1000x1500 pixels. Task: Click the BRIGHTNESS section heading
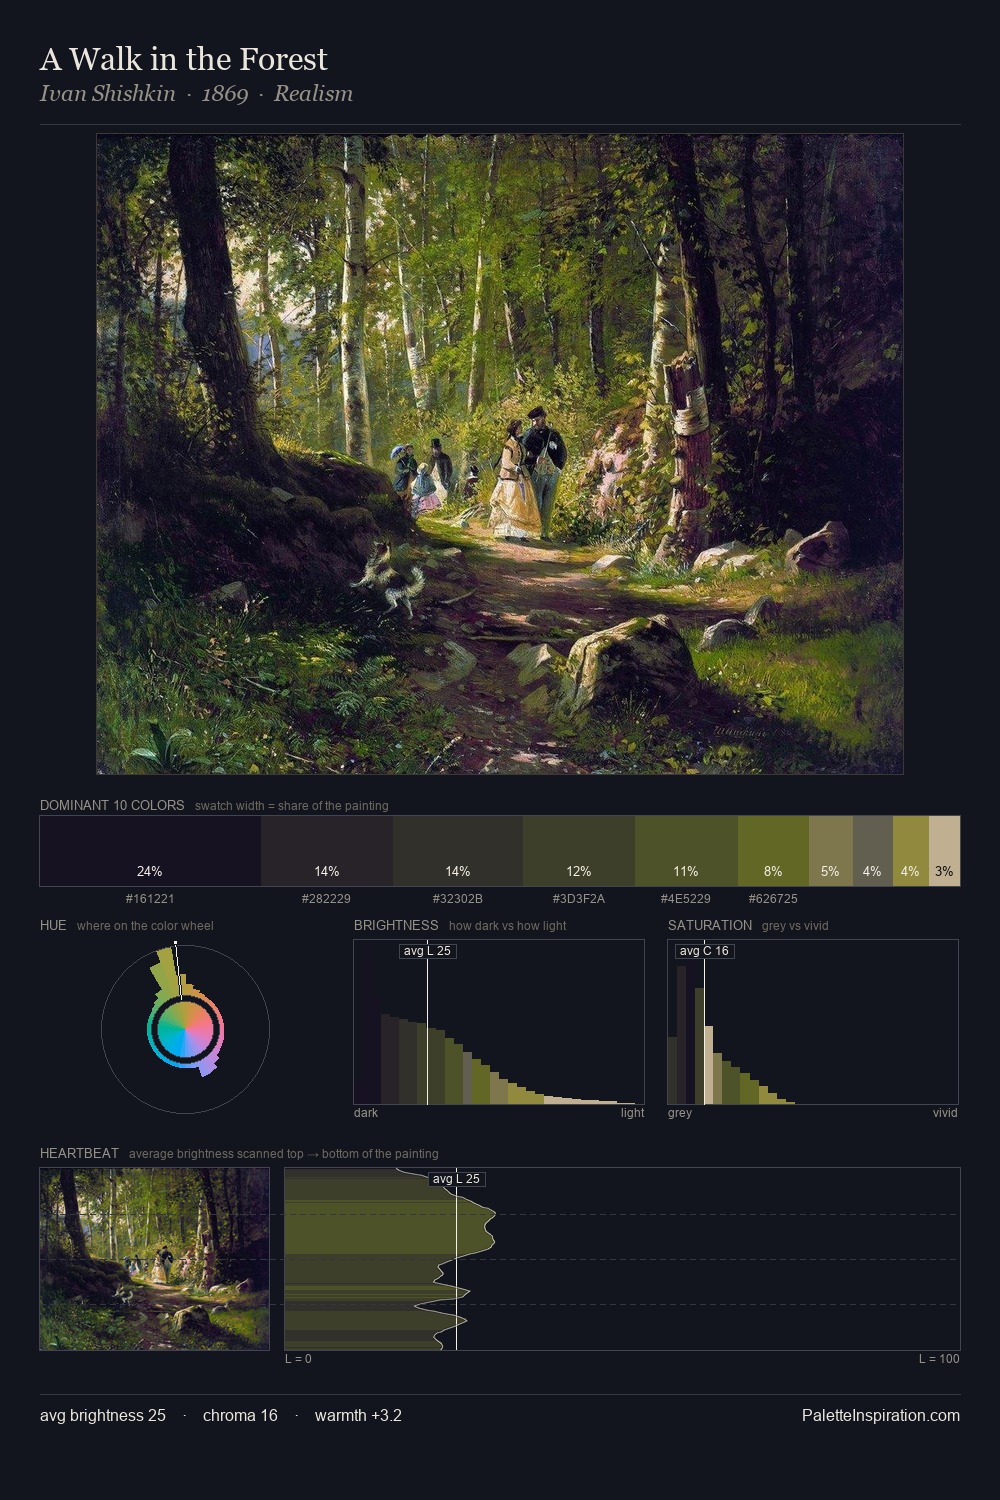click(x=396, y=925)
